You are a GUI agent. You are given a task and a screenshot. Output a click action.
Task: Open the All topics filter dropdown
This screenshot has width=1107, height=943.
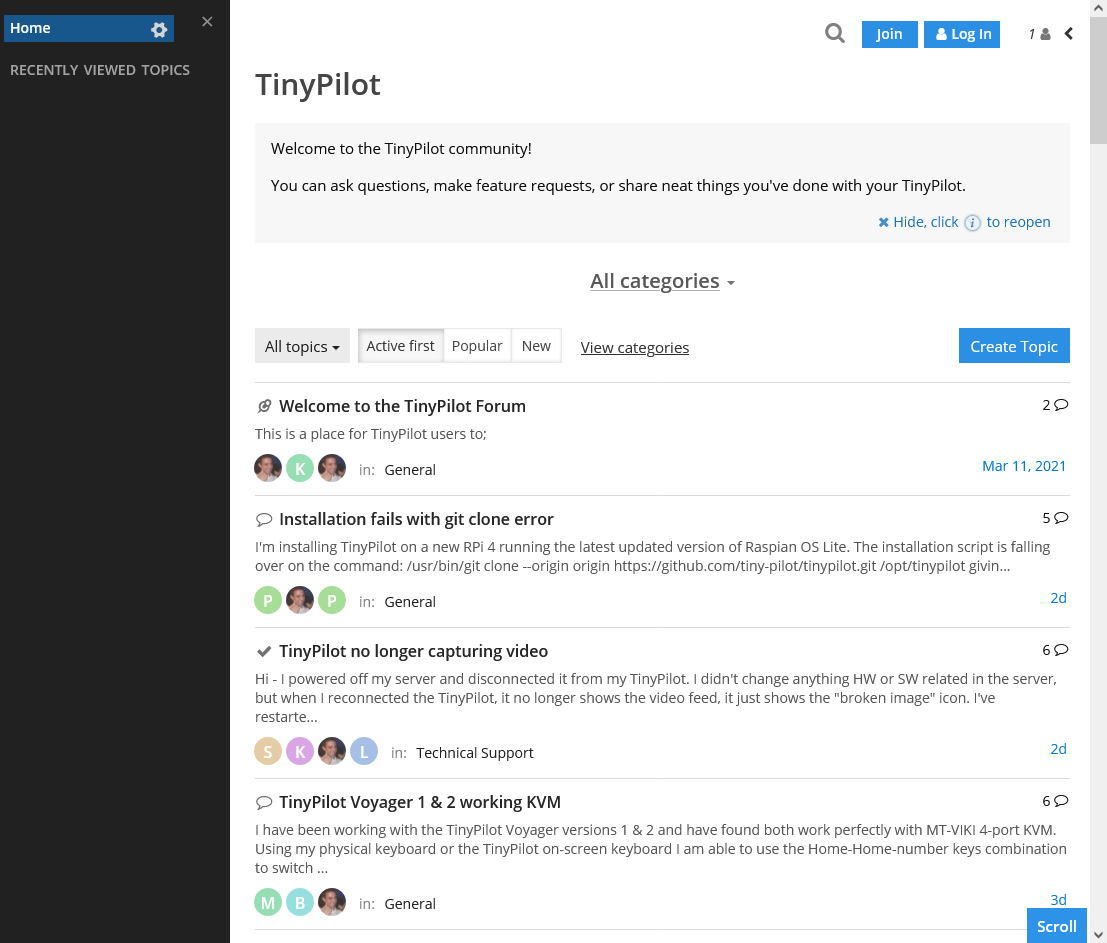[302, 346]
